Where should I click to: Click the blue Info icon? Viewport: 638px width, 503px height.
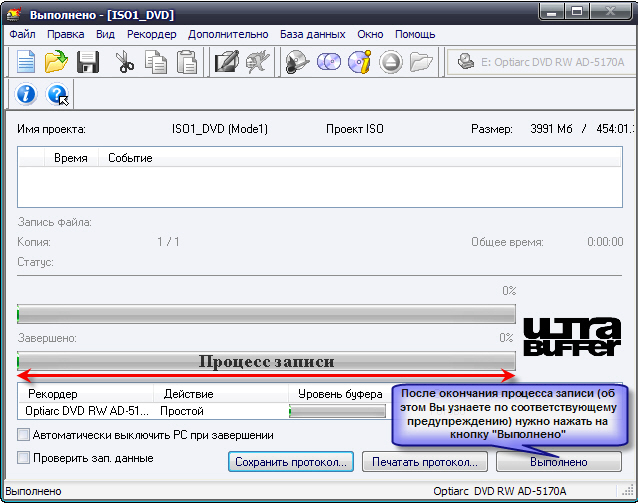27,95
